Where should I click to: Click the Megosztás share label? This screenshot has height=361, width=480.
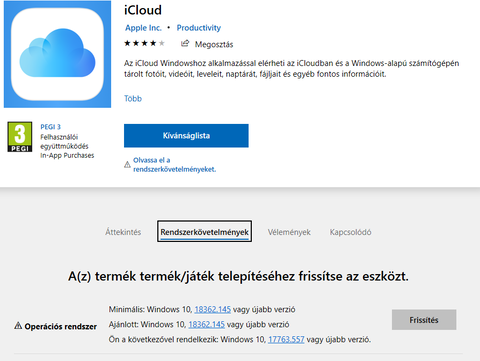pos(214,44)
